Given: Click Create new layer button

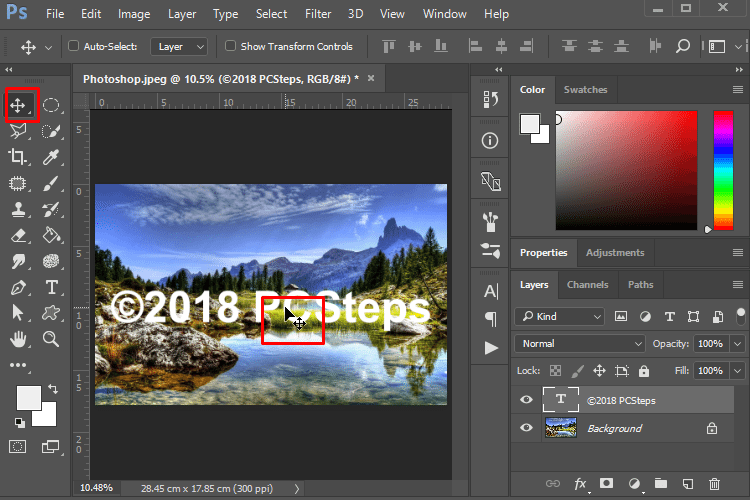Looking at the screenshot, I should (688, 484).
